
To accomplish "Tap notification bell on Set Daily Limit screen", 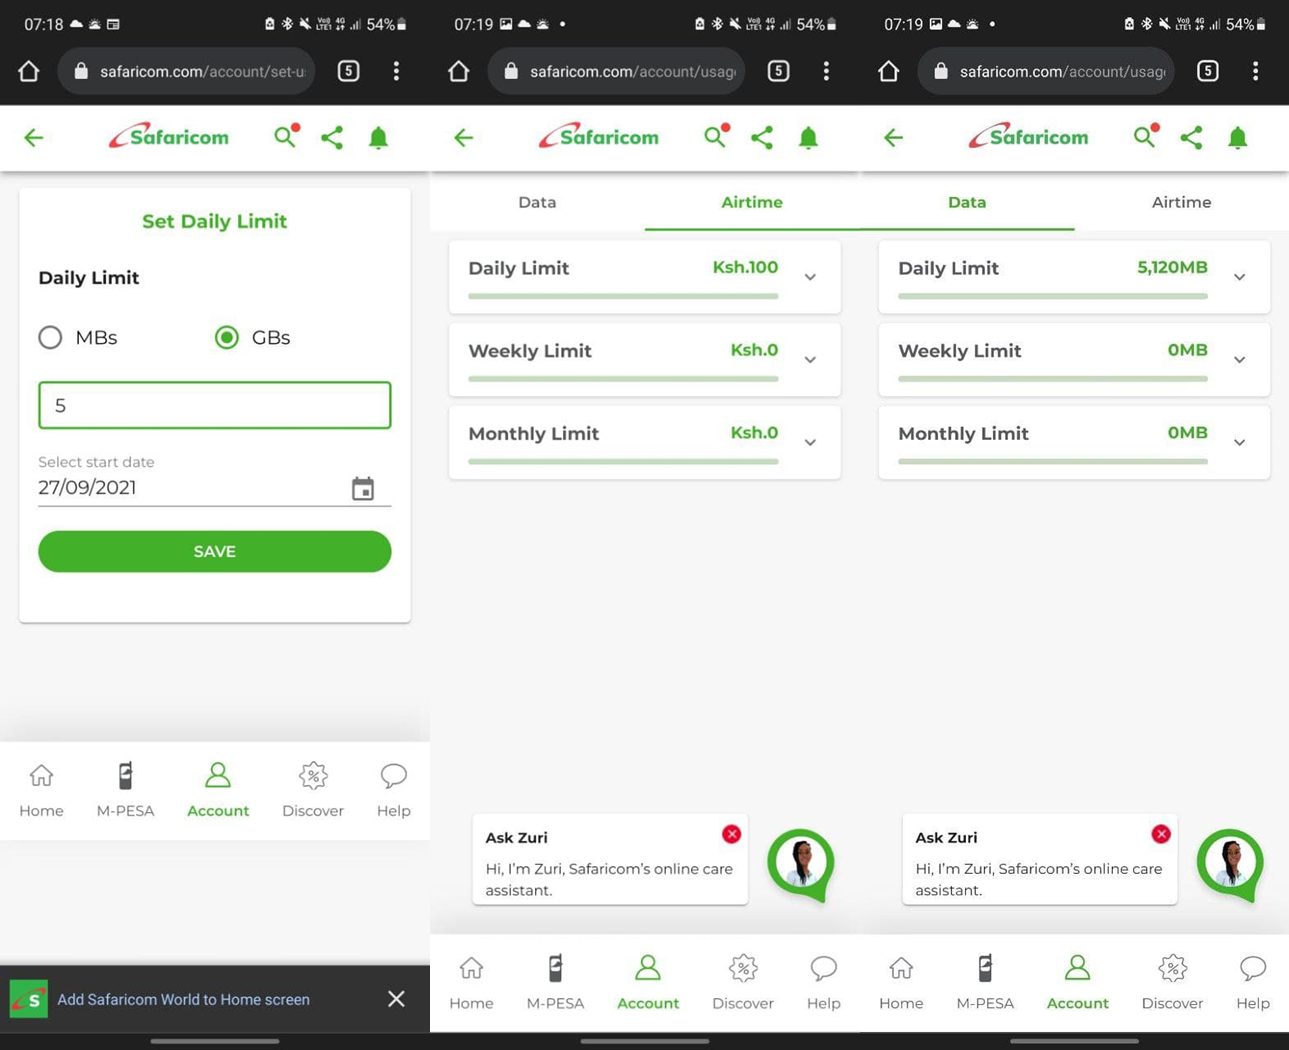I will pos(378,138).
